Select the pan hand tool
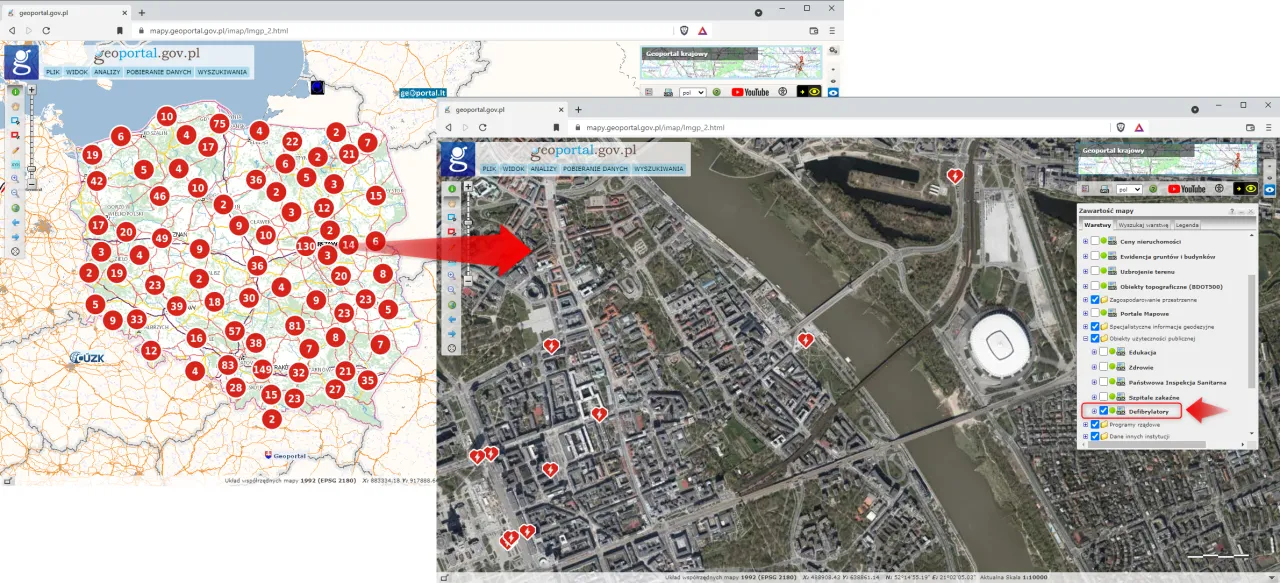 tap(452, 203)
